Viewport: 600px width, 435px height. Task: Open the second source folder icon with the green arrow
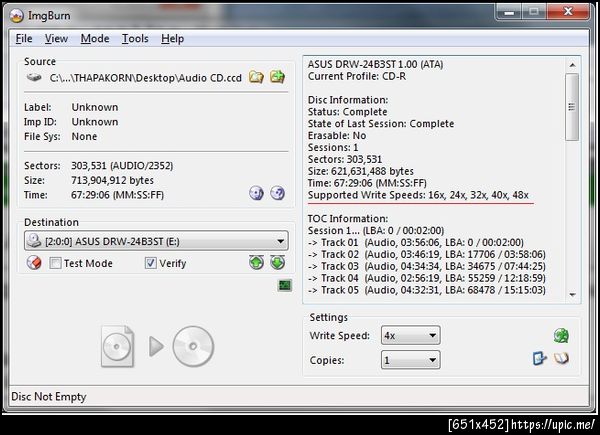click(277, 77)
